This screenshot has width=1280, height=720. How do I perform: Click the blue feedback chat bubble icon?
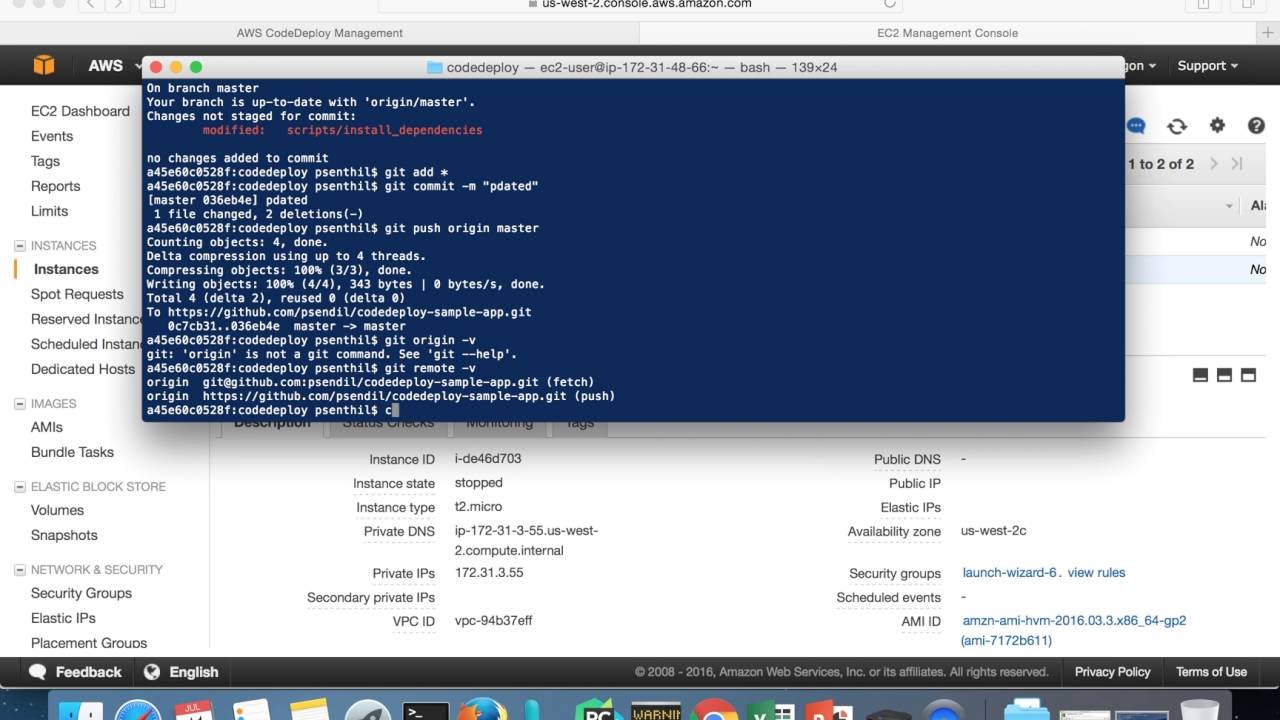tap(1136, 126)
